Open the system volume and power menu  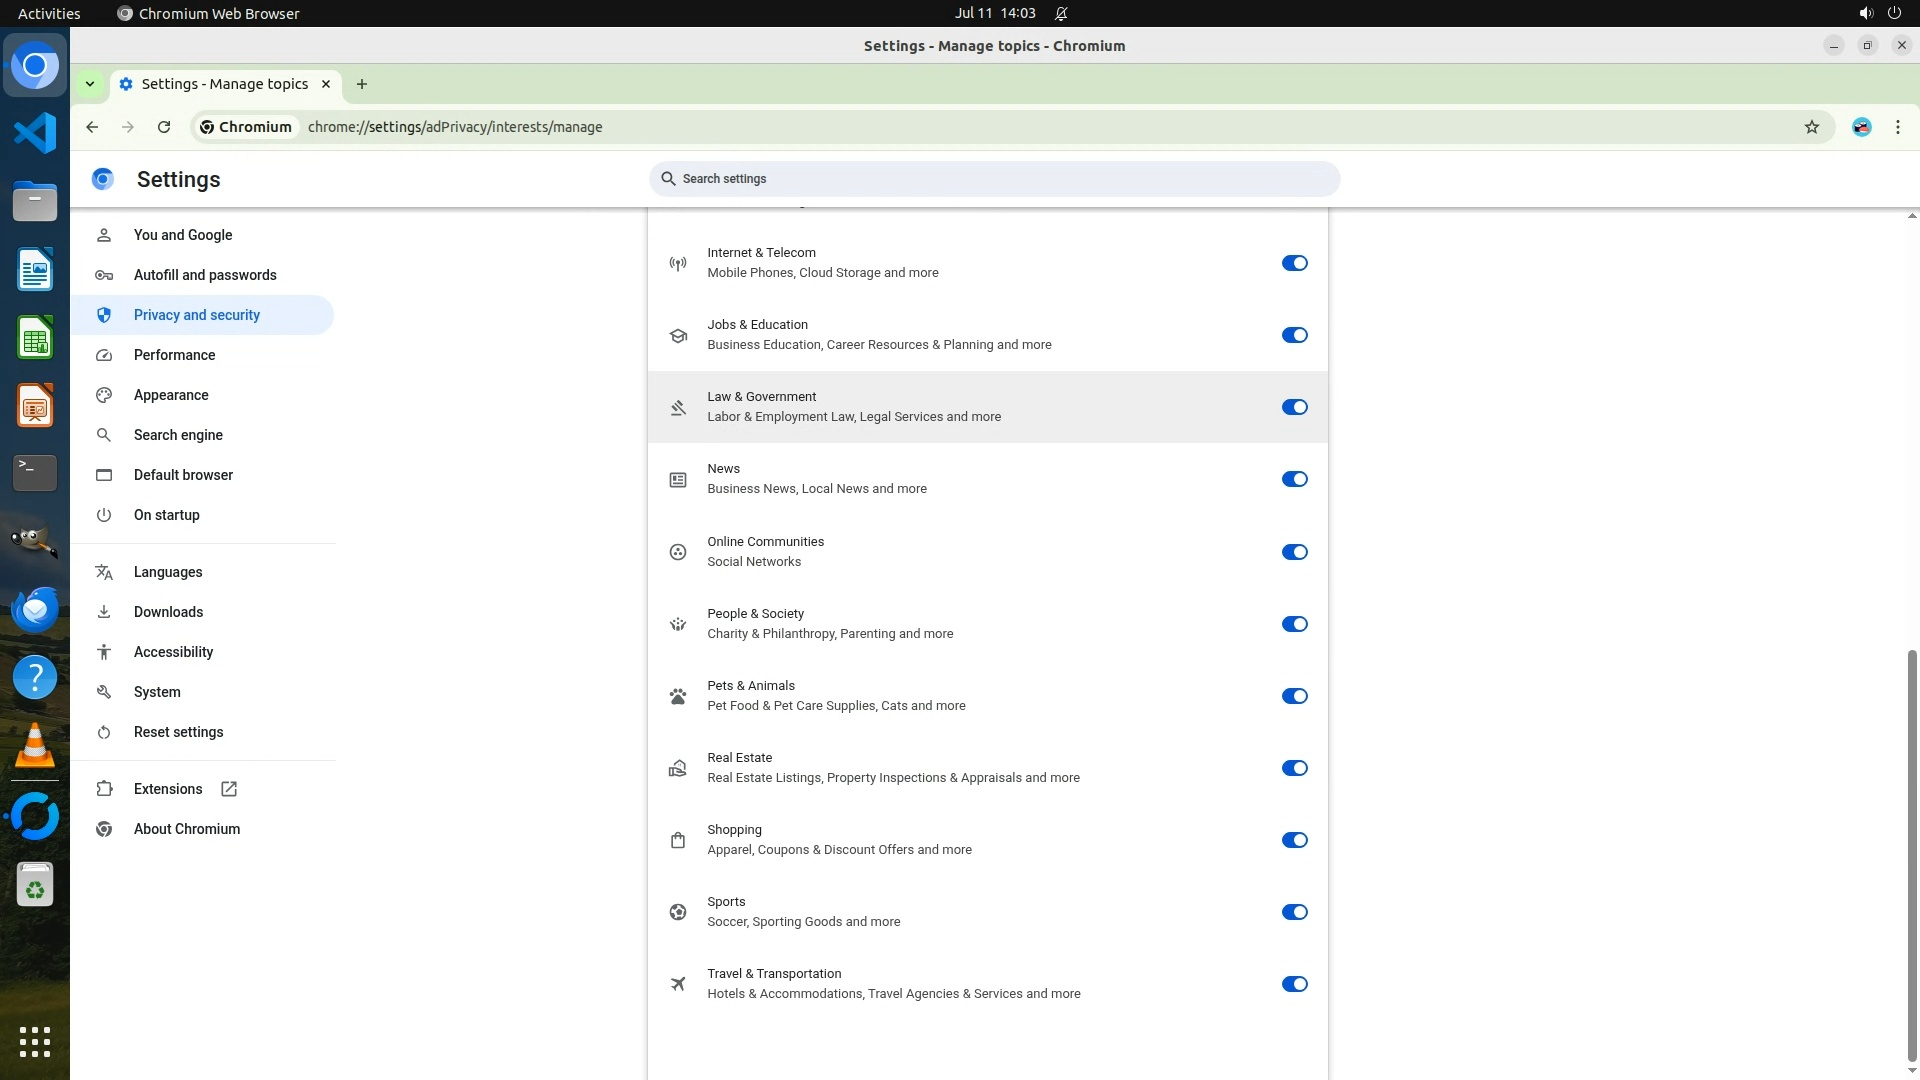pyautogui.click(x=1879, y=13)
